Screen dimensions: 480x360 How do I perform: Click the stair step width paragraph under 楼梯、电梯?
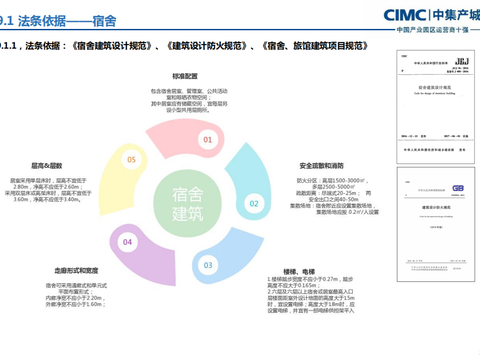(311, 295)
